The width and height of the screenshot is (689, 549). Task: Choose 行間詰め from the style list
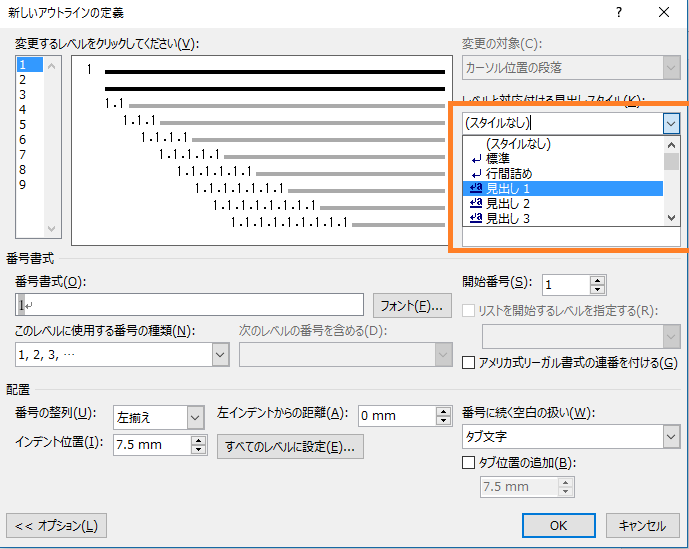(x=562, y=174)
